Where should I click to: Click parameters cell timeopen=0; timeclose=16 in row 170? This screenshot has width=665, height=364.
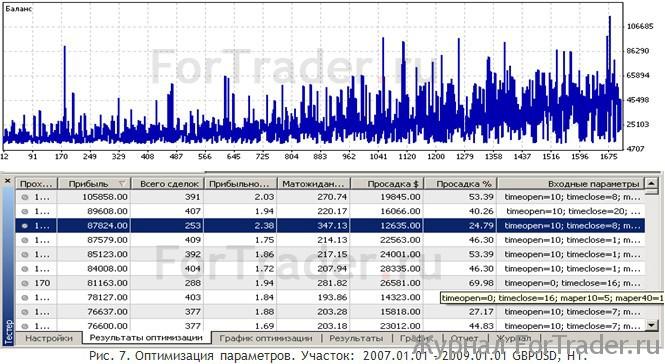click(572, 283)
